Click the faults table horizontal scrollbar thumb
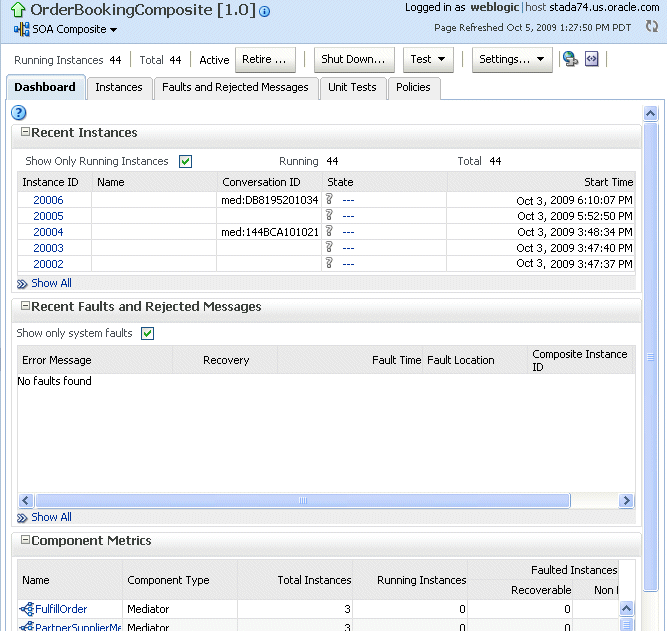The image size is (667, 631). pyautogui.click(x=302, y=500)
